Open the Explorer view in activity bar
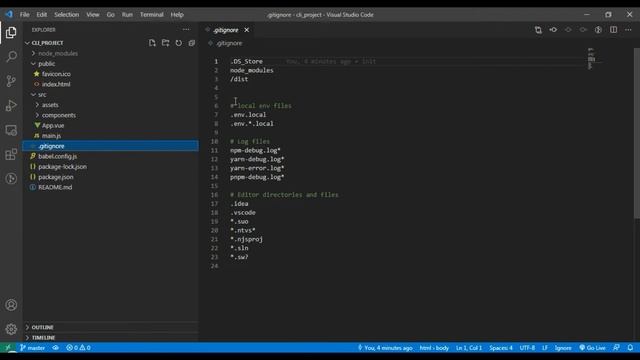This screenshot has height=360, width=640. [11, 33]
